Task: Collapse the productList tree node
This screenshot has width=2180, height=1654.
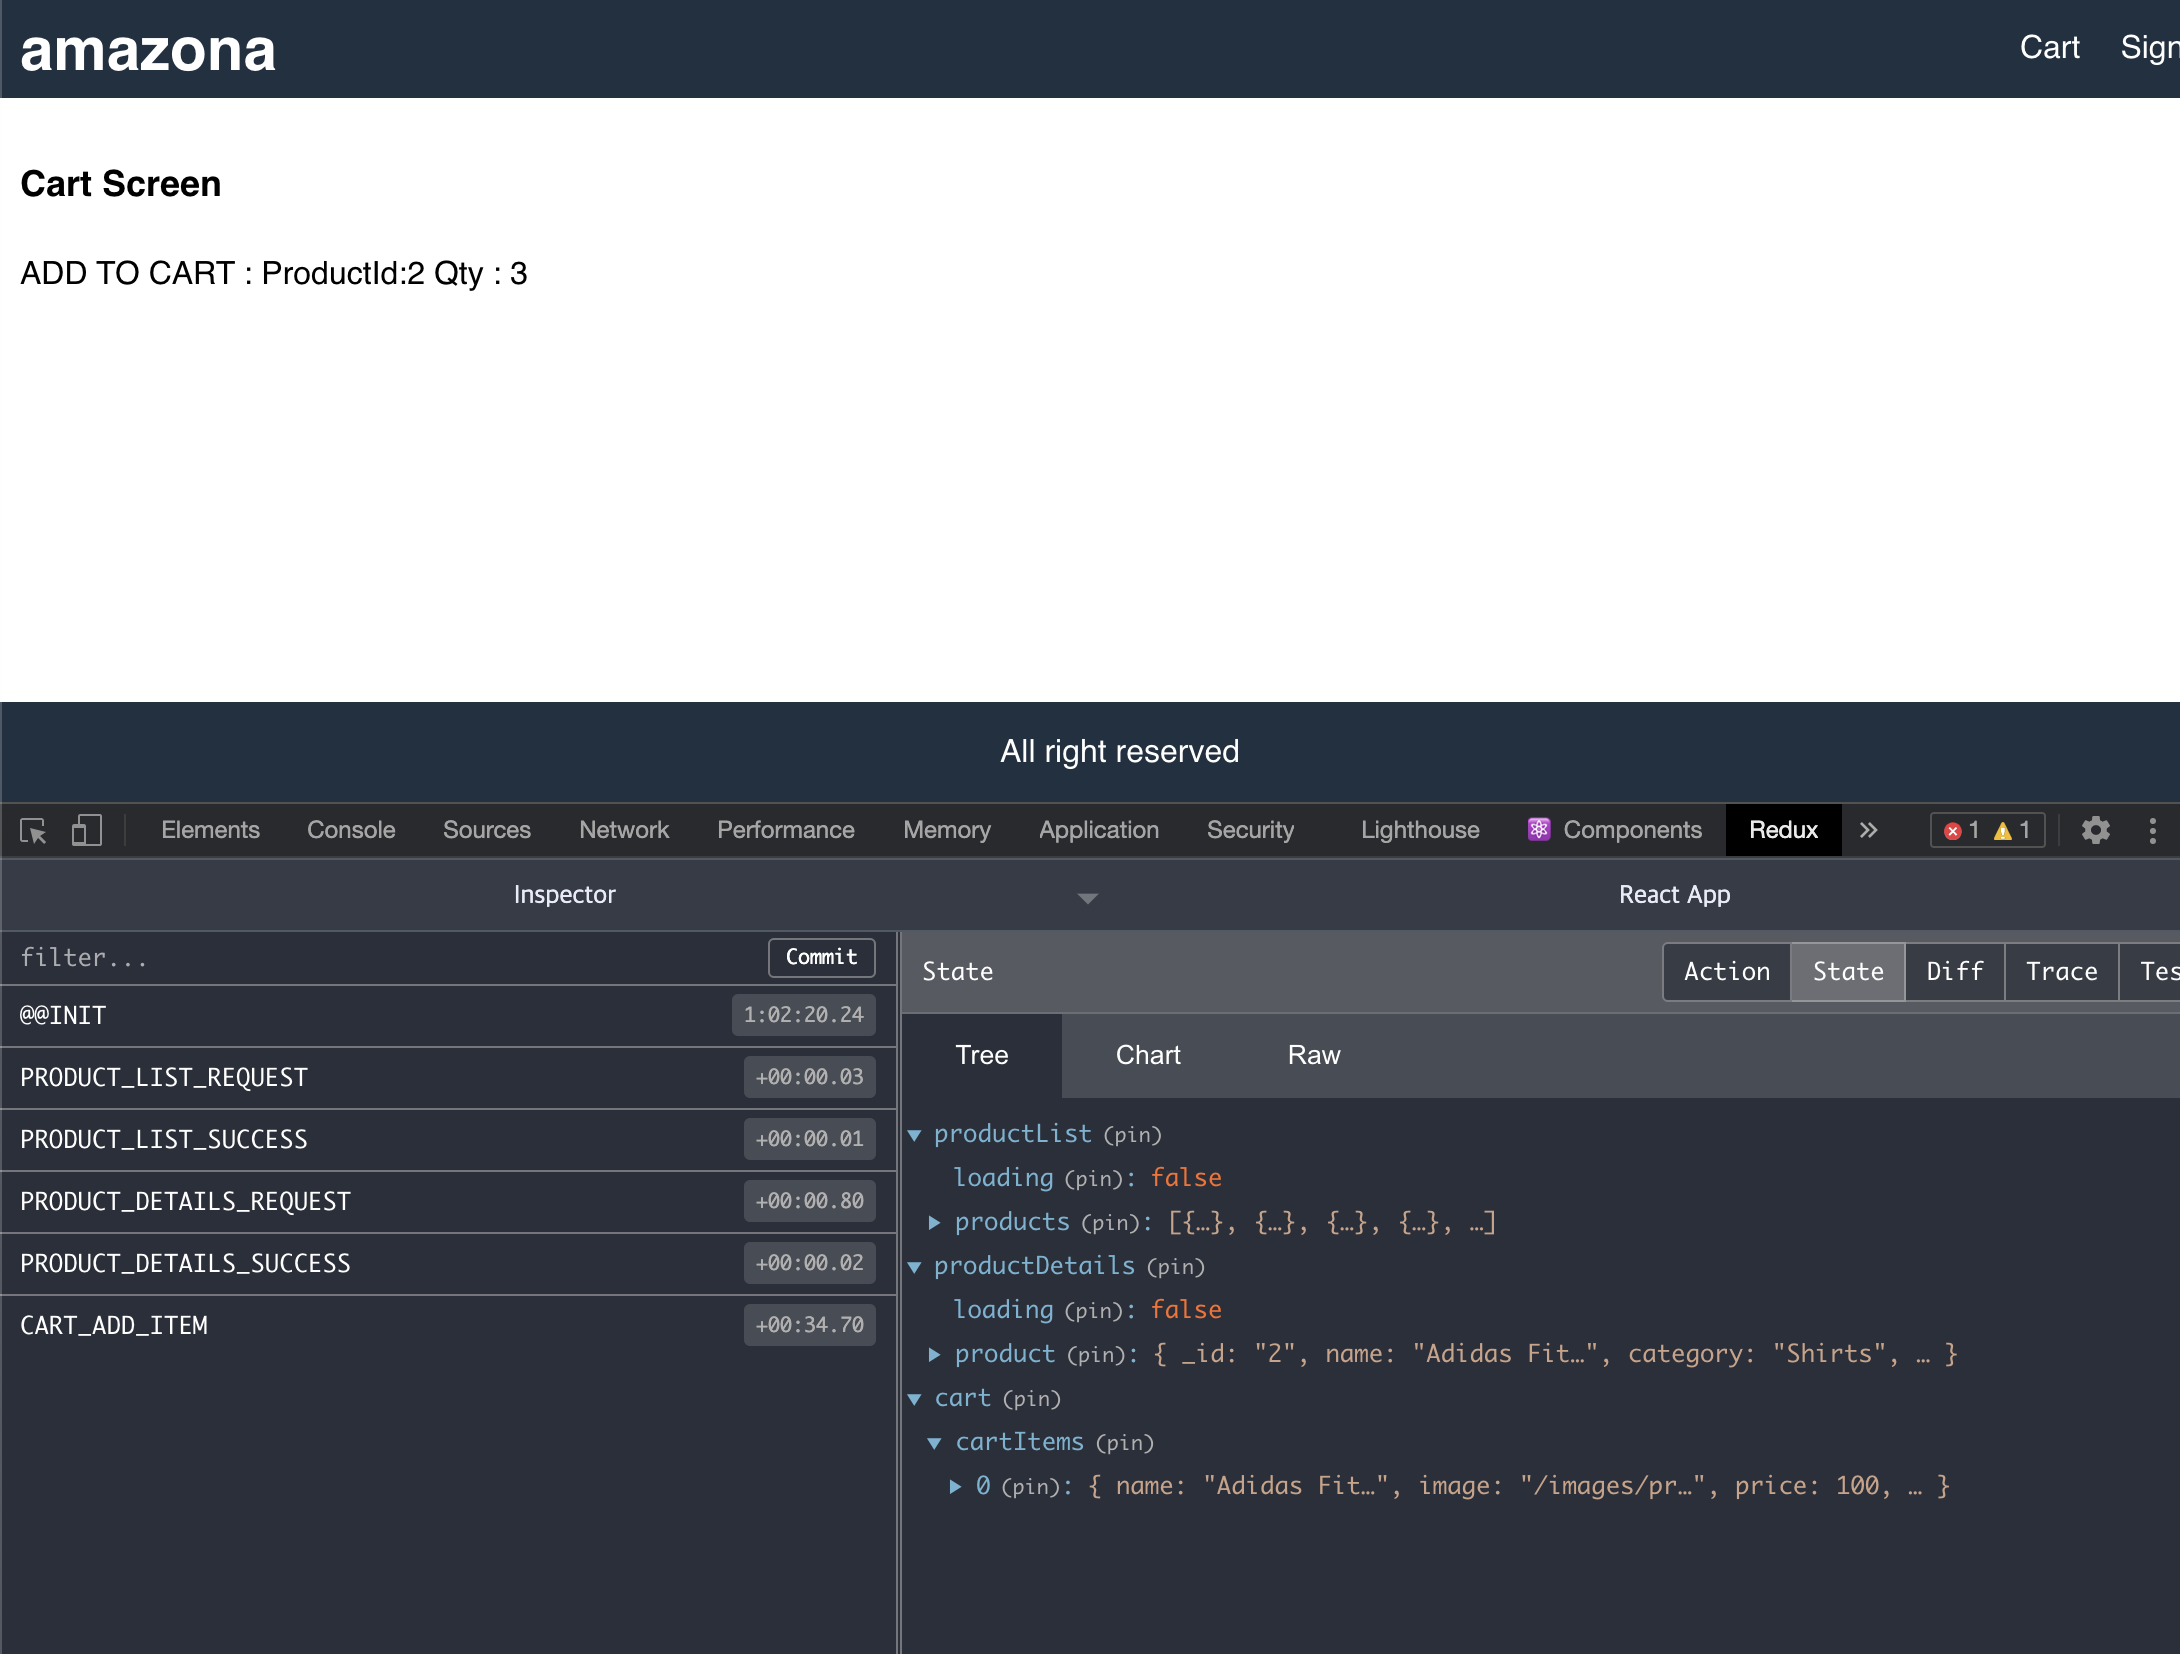Action: (x=914, y=1134)
